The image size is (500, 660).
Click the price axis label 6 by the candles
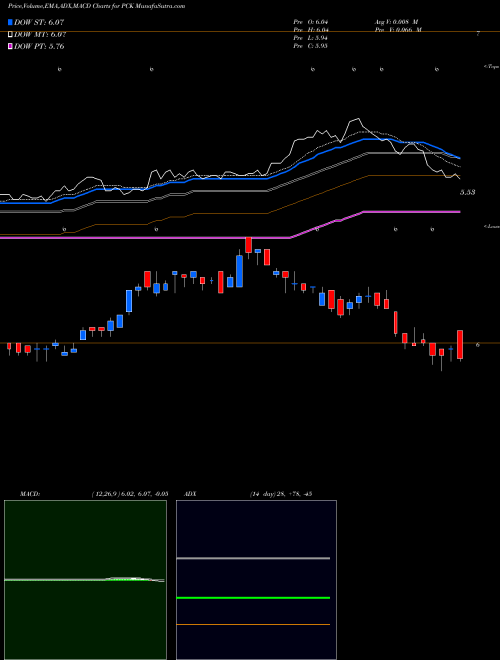coord(477,345)
